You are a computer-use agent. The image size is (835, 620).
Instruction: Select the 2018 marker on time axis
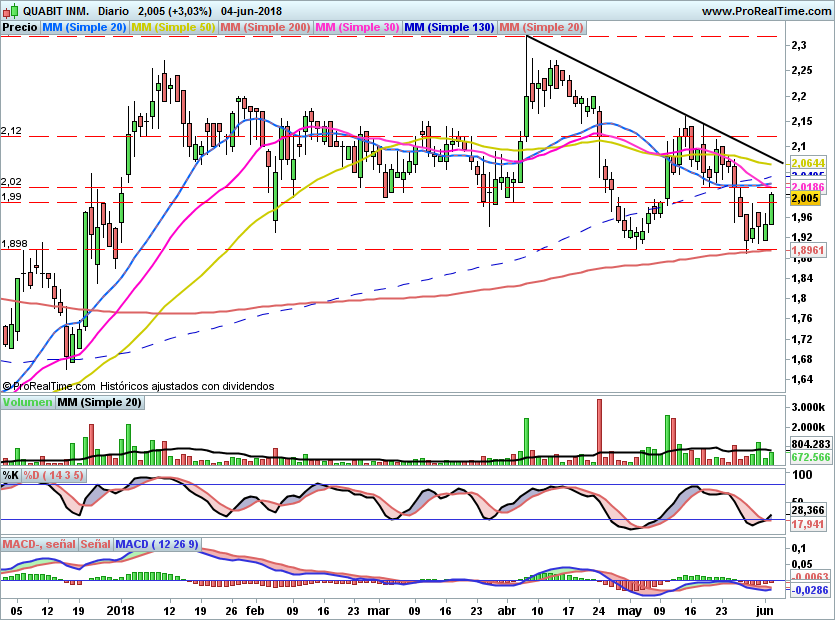tap(120, 610)
